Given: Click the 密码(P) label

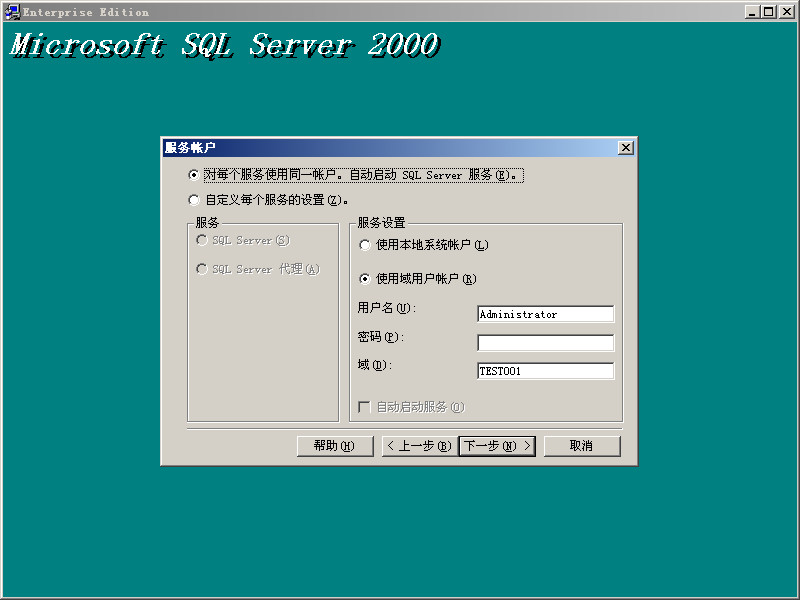Looking at the screenshot, I should pyautogui.click(x=381, y=337).
